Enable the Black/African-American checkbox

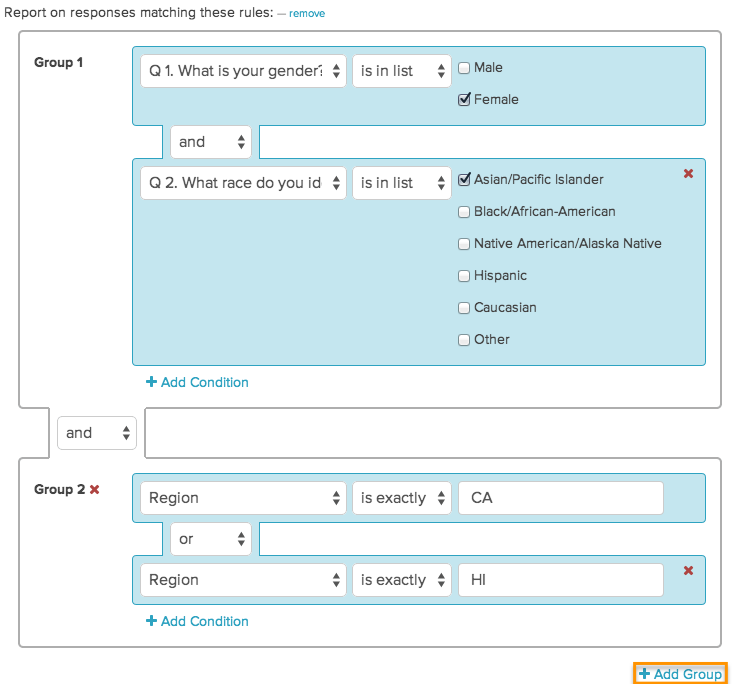(464, 212)
